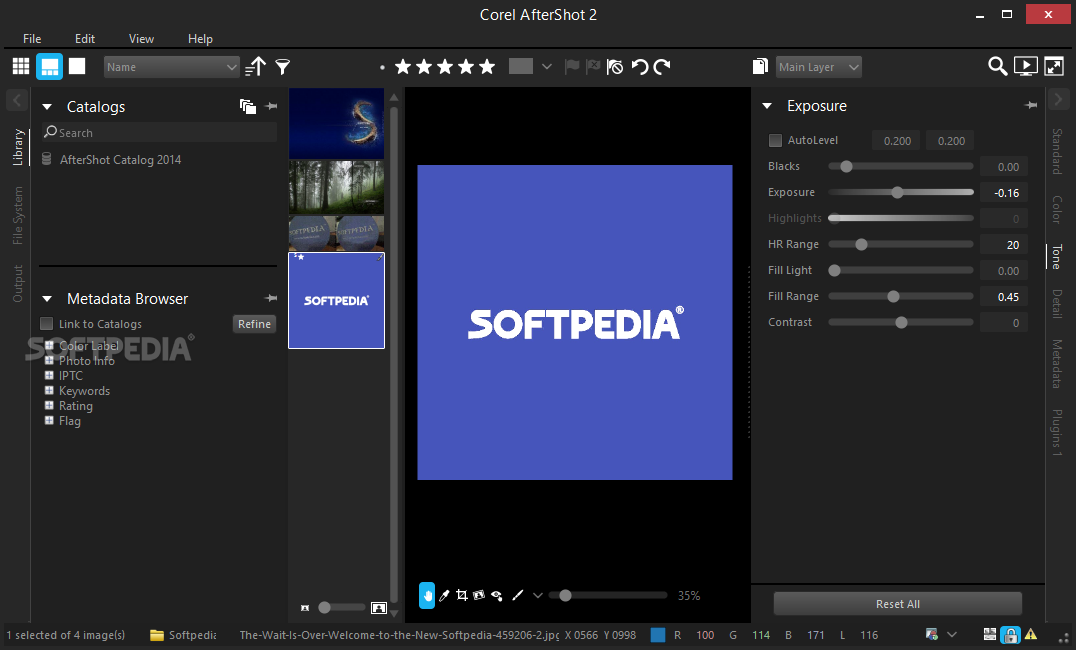Select the red eye tool
Screen dimensions: 1076x650
click(497, 595)
